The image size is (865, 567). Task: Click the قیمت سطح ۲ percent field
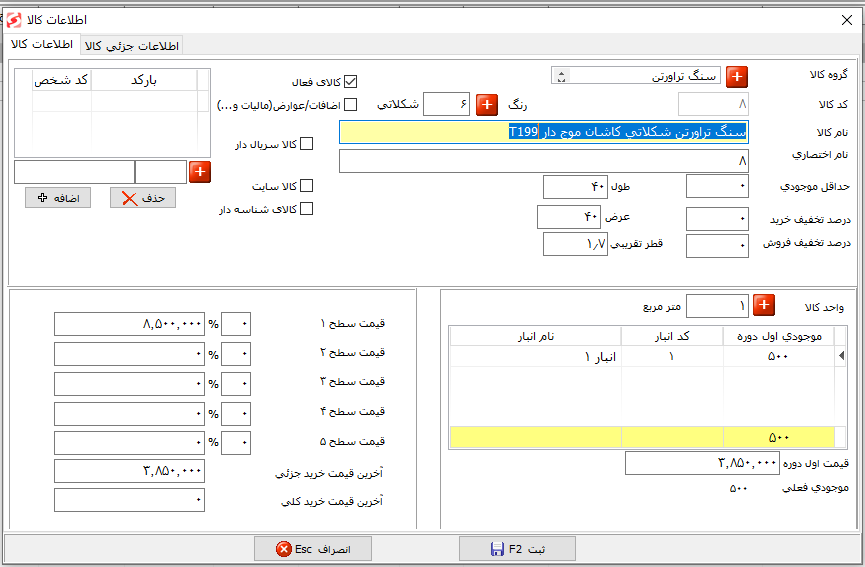coord(236,354)
